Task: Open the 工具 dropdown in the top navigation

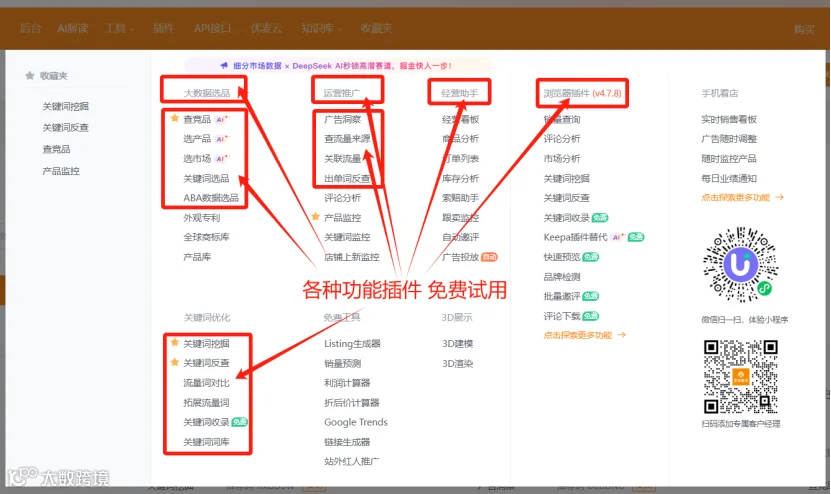Action: (119, 29)
